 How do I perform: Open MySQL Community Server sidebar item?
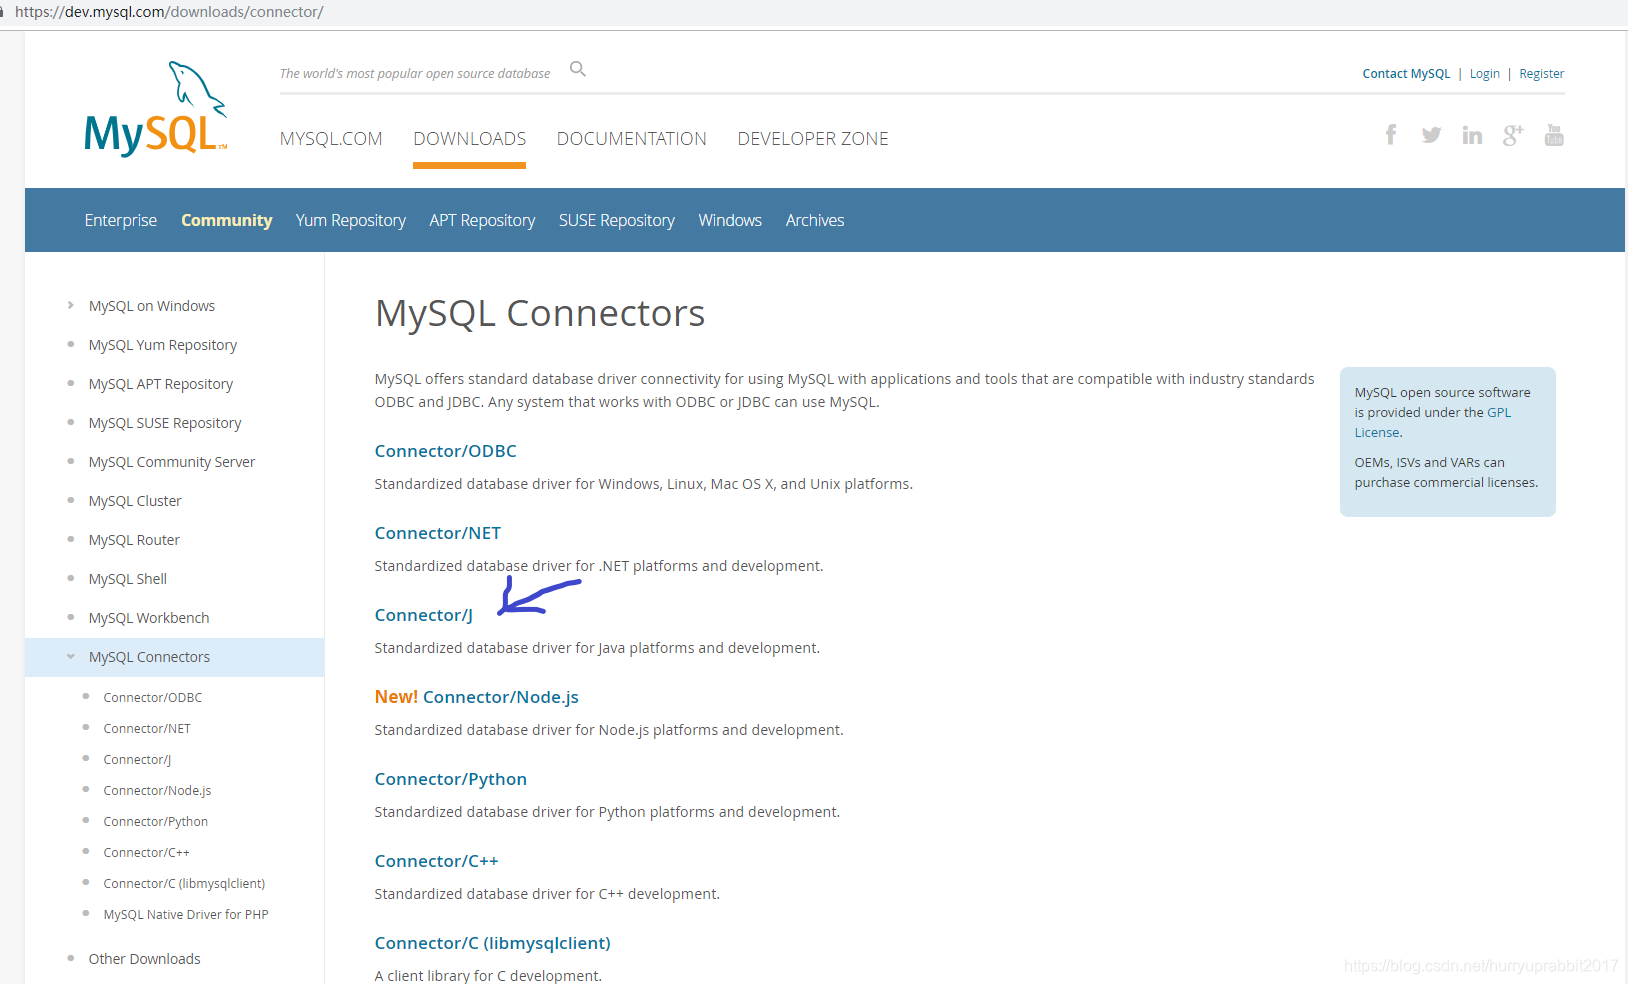tap(172, 462)
